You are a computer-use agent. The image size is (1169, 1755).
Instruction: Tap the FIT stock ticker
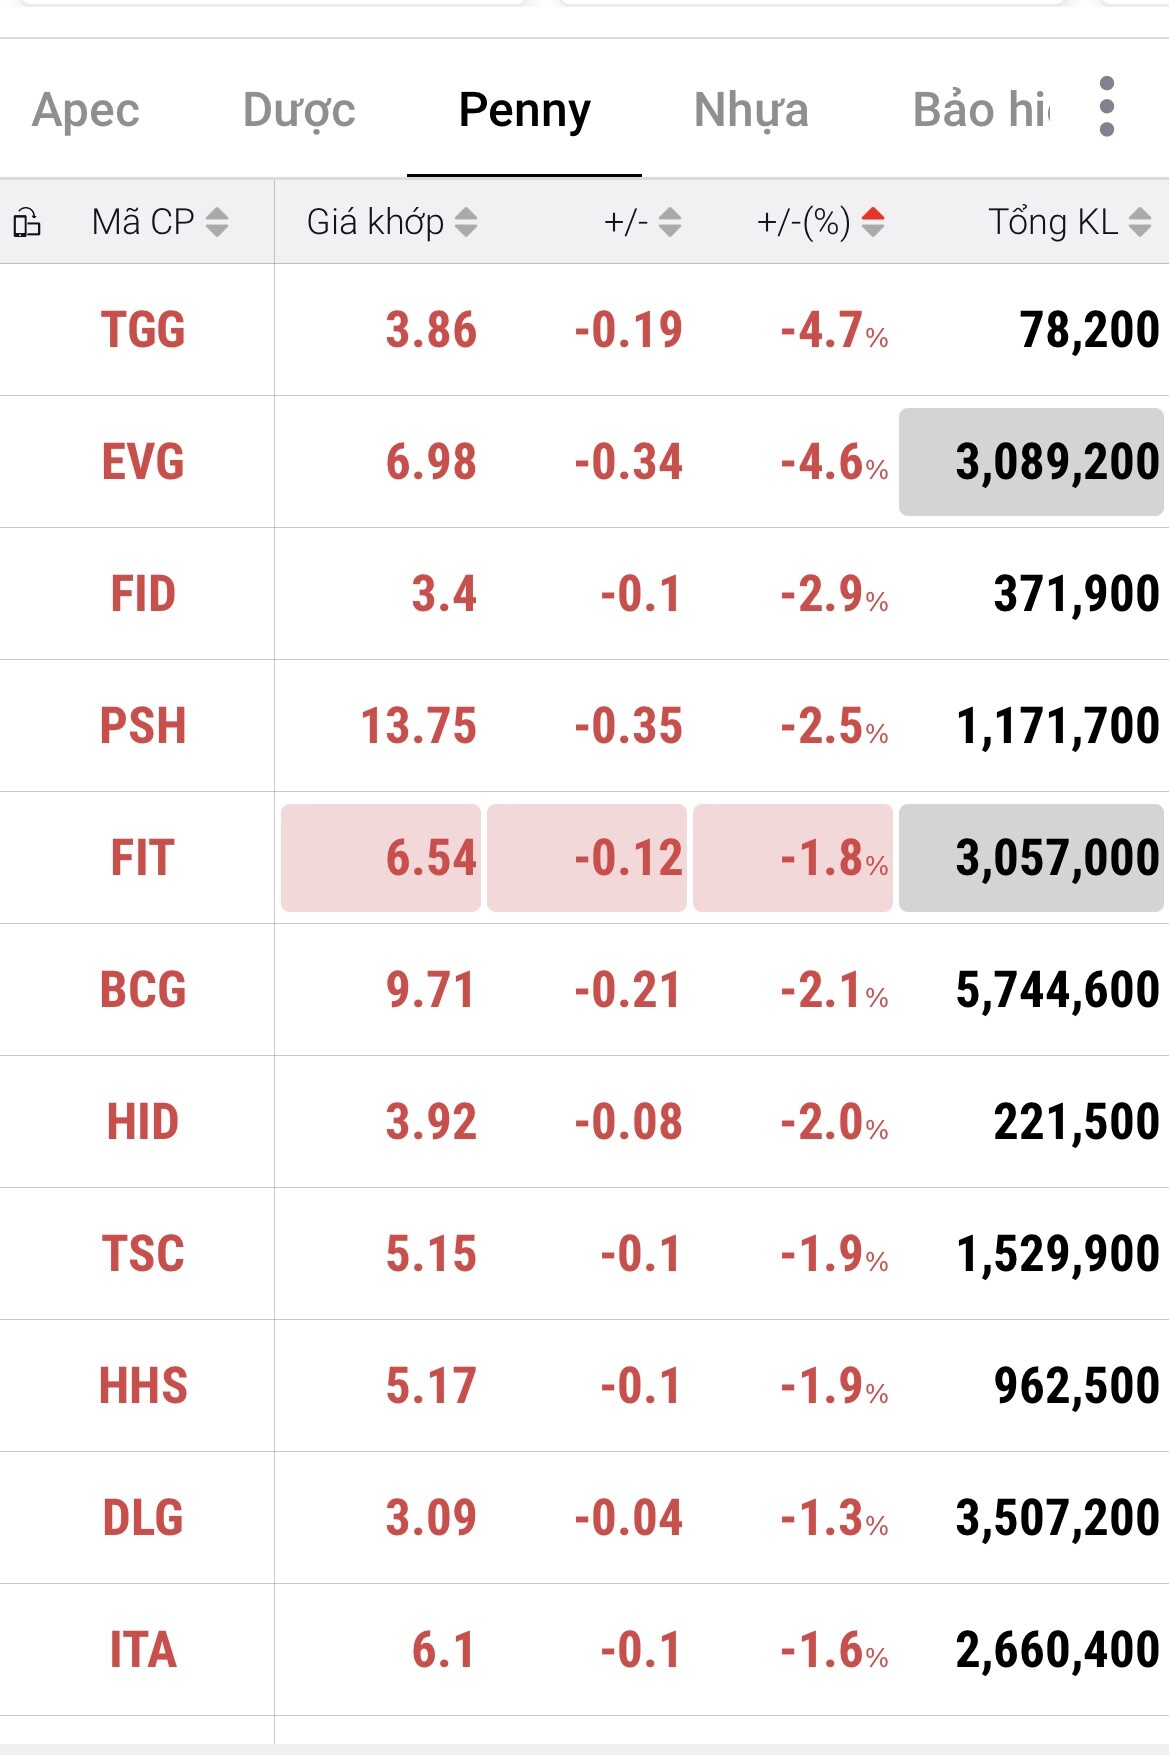143,858
